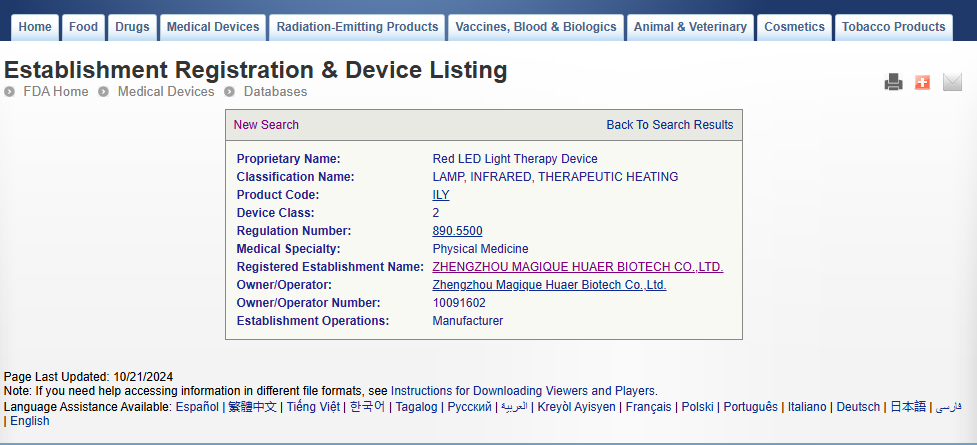Select the Deutsch language link
Screen dimensions: 977x445
[x=858, y=407]
